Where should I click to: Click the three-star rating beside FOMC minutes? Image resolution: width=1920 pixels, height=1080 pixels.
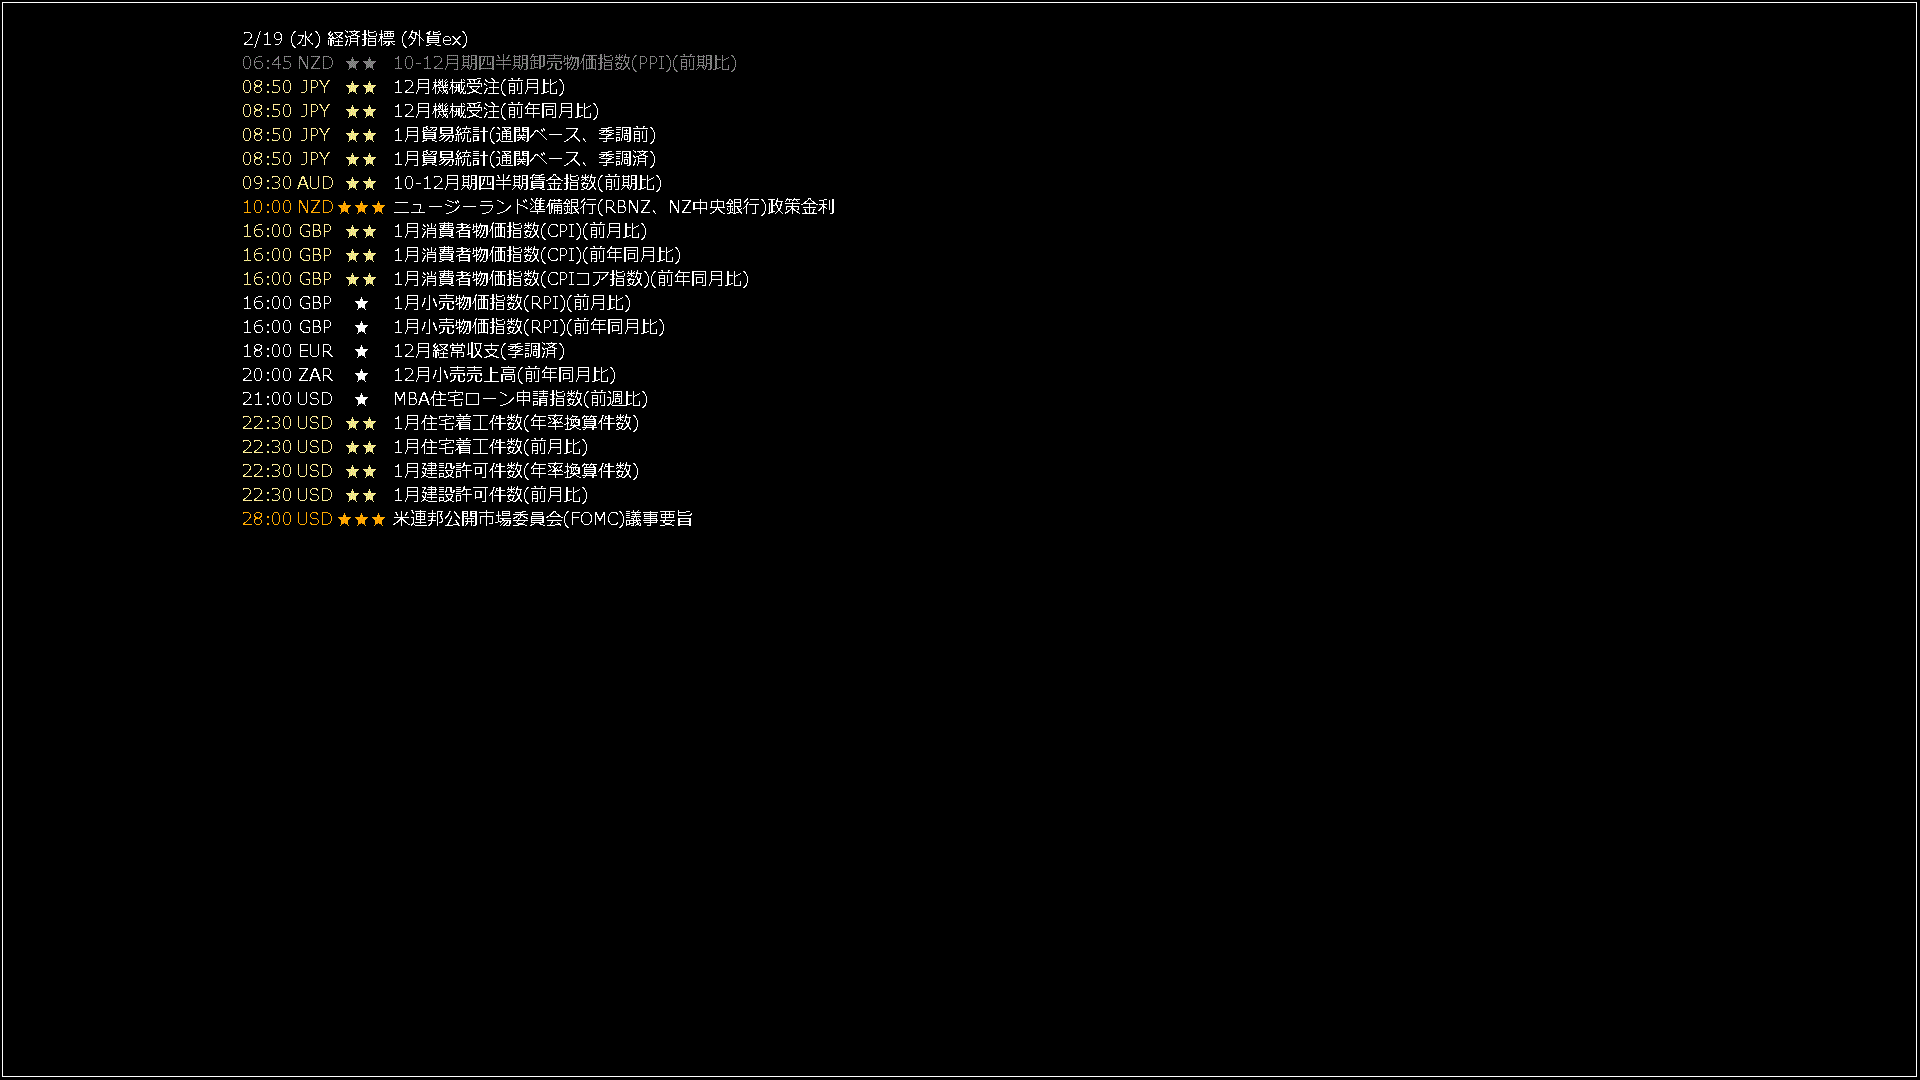361,519
